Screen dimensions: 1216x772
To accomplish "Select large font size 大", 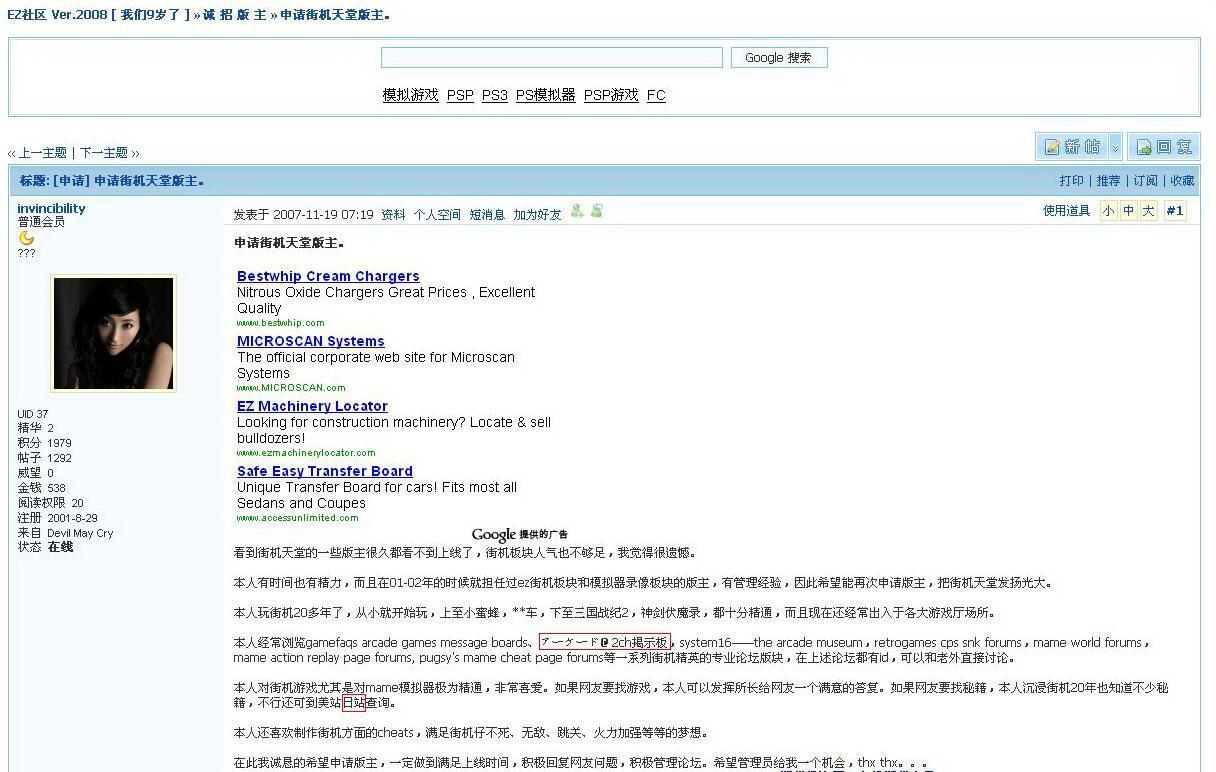I will pos(1148,211).
